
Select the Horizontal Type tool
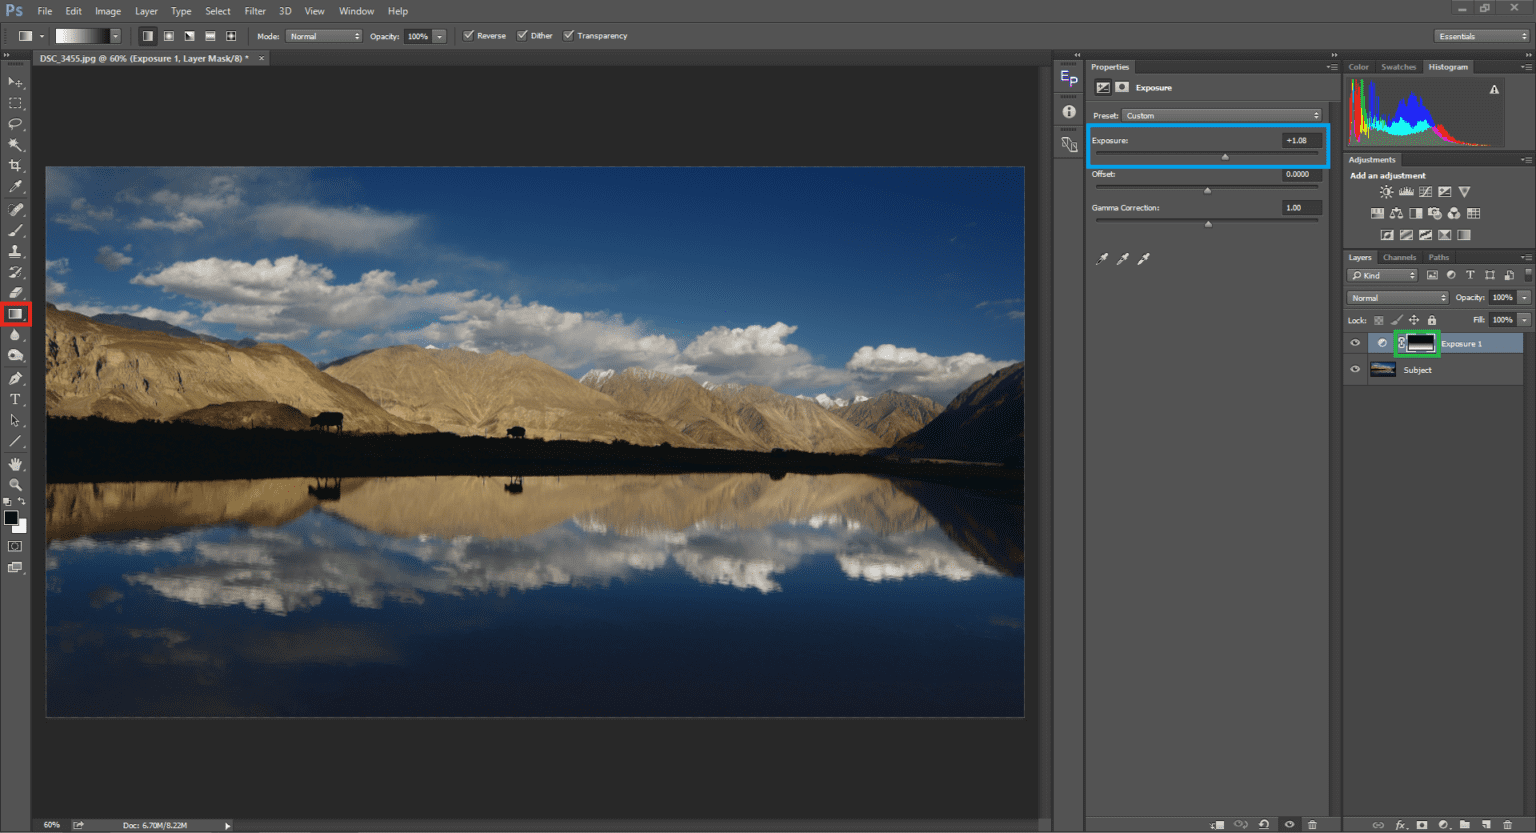click(15, 399)
